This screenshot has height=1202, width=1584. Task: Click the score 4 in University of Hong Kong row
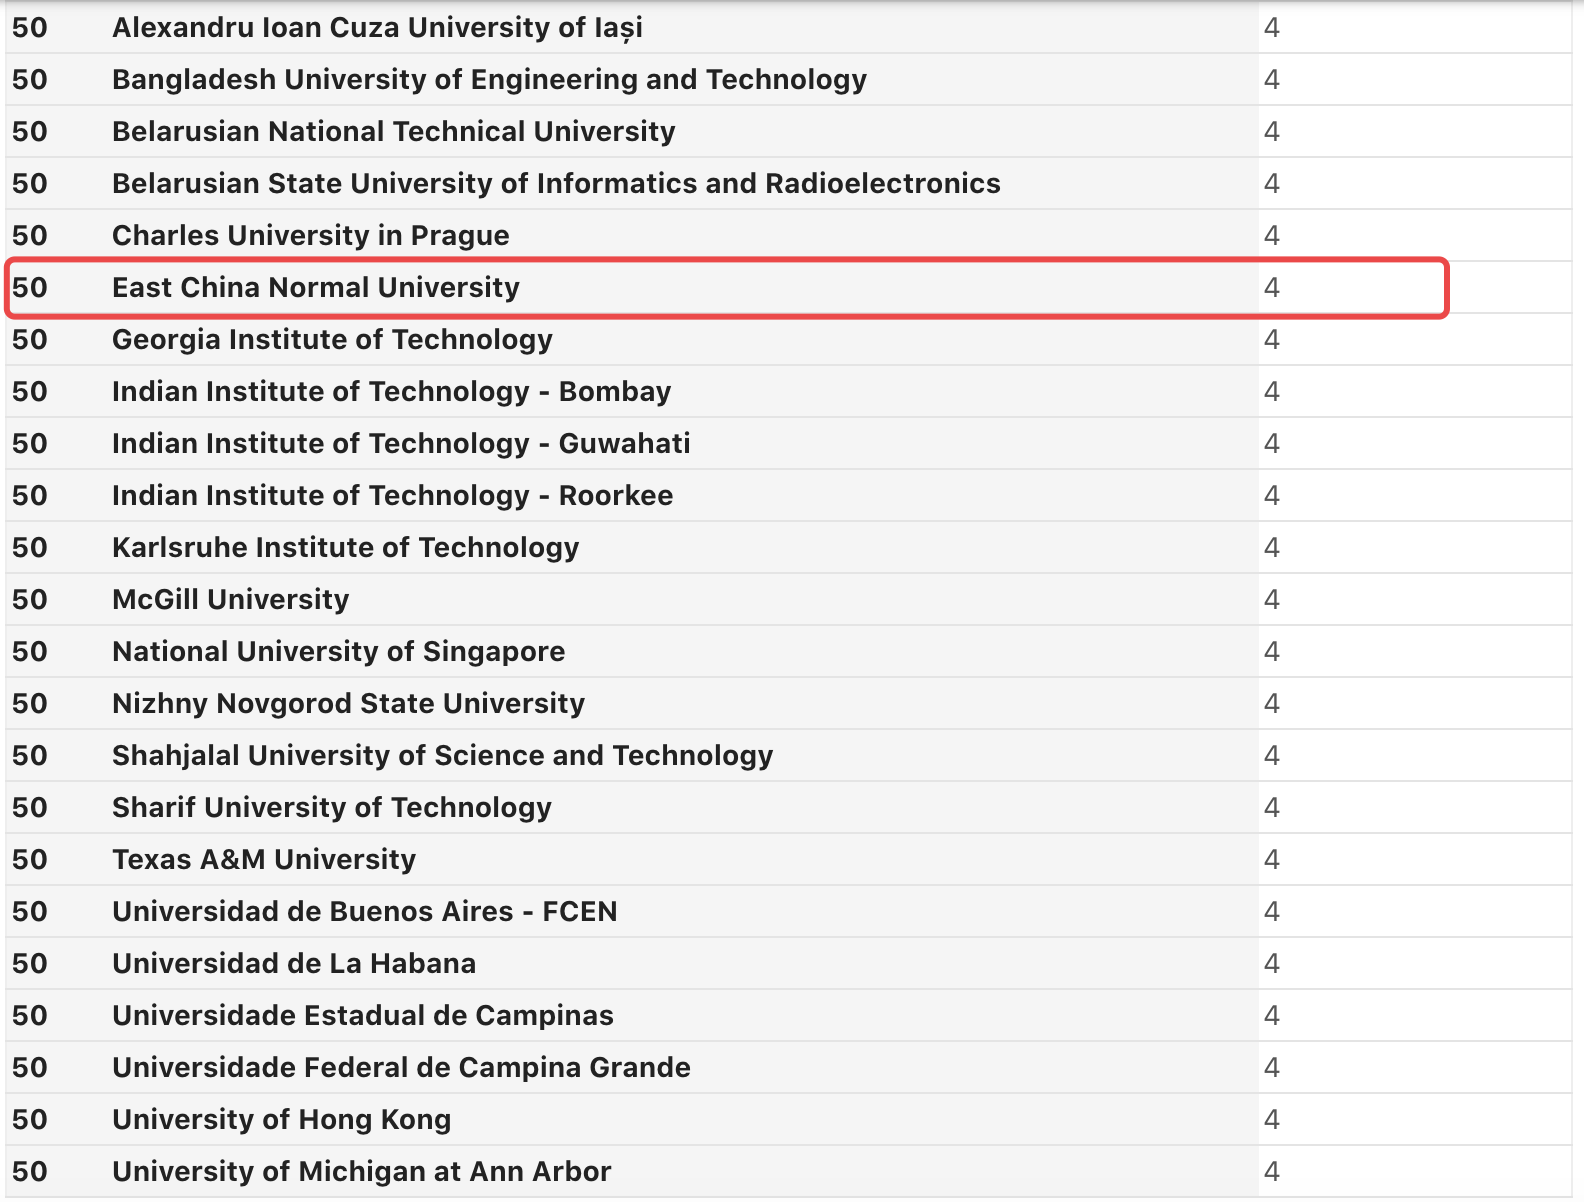coord(1271,1120)
